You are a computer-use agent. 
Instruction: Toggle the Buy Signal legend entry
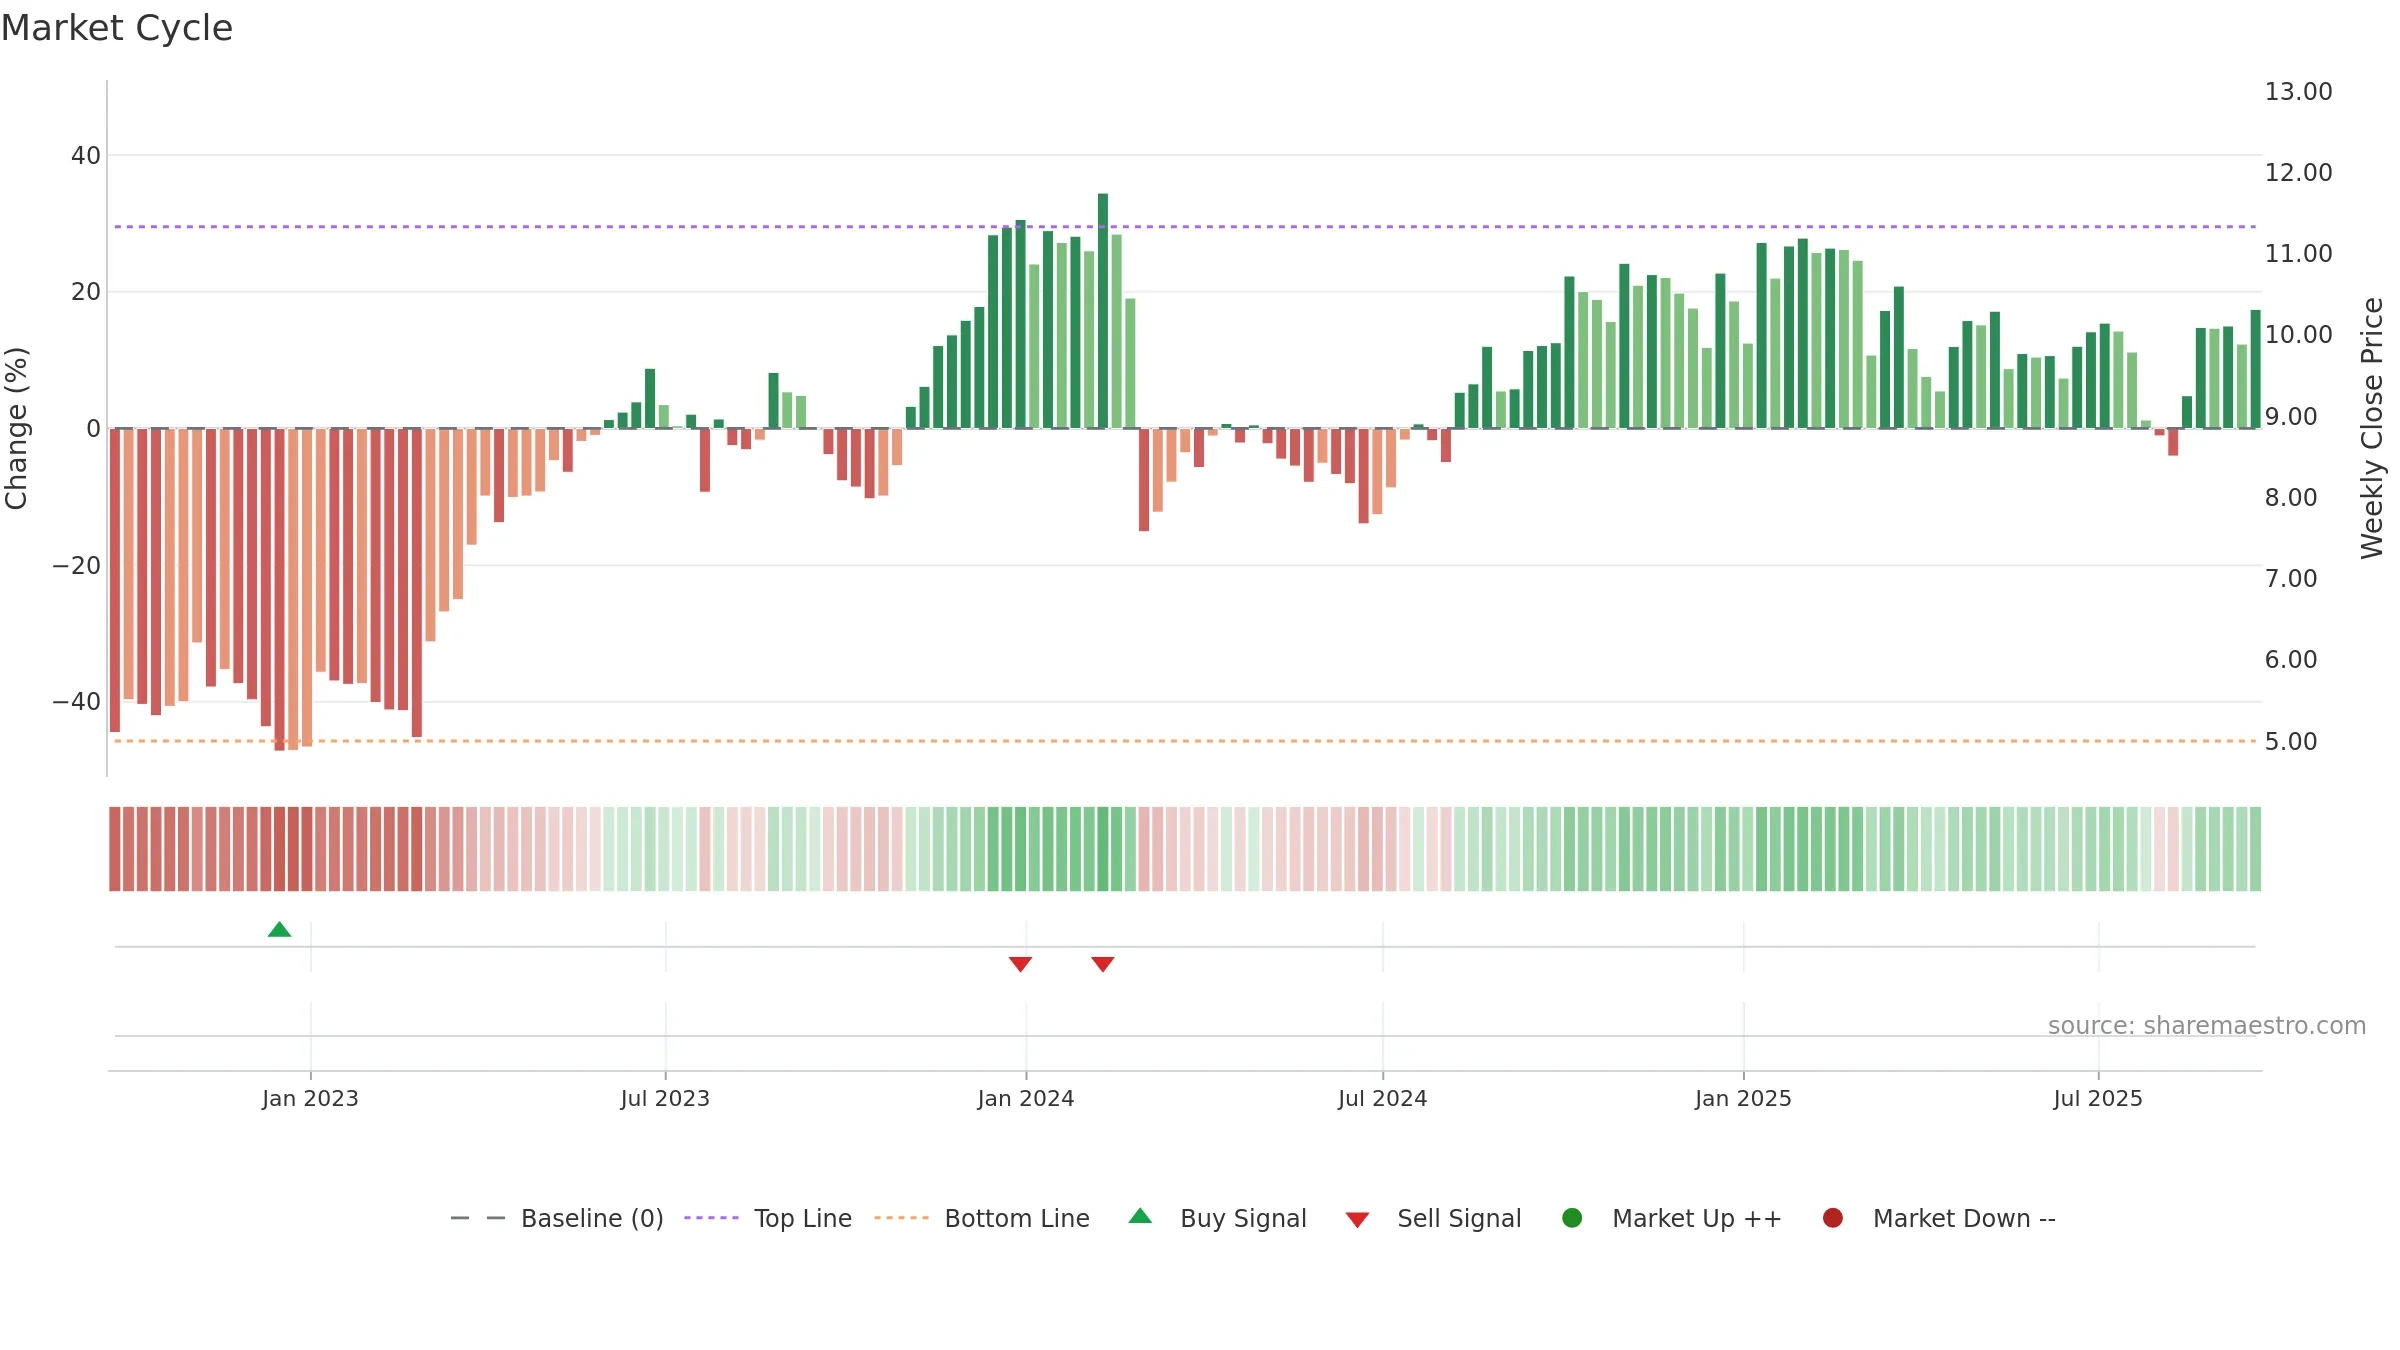pyautogui.click(x=1217, y=1218)
